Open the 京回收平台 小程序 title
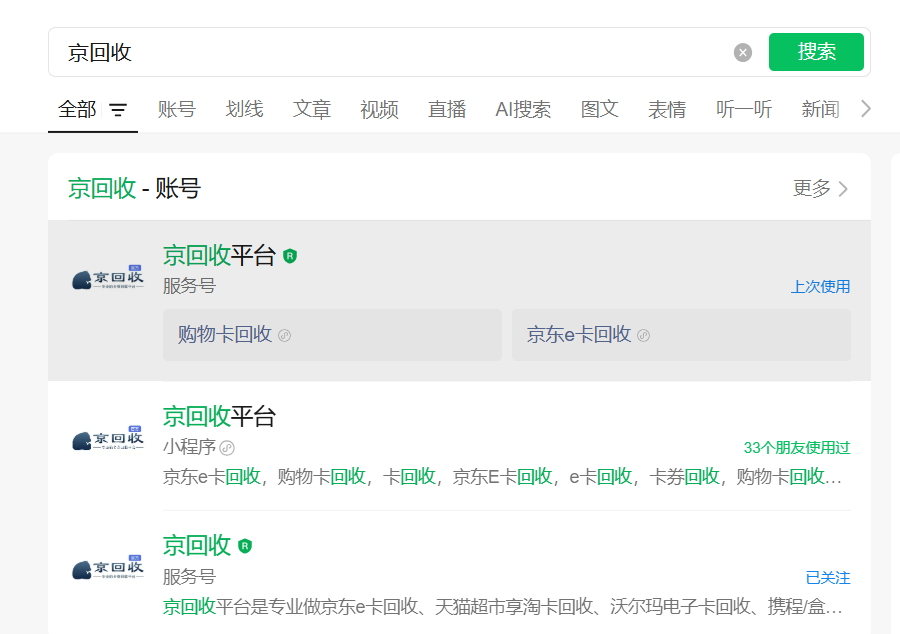This screenshot has height=634, width=900. (219, 416)
